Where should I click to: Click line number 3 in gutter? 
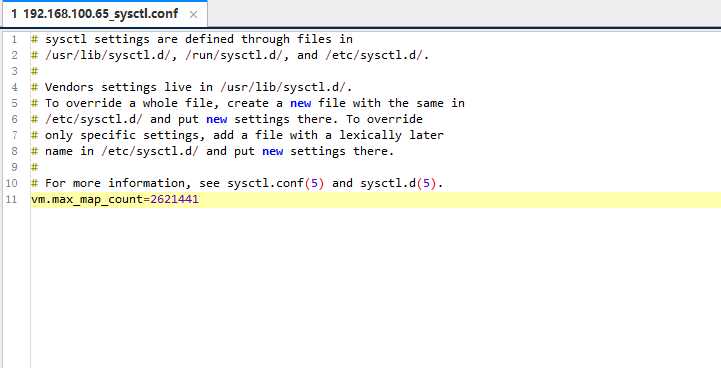pos(14,71)
